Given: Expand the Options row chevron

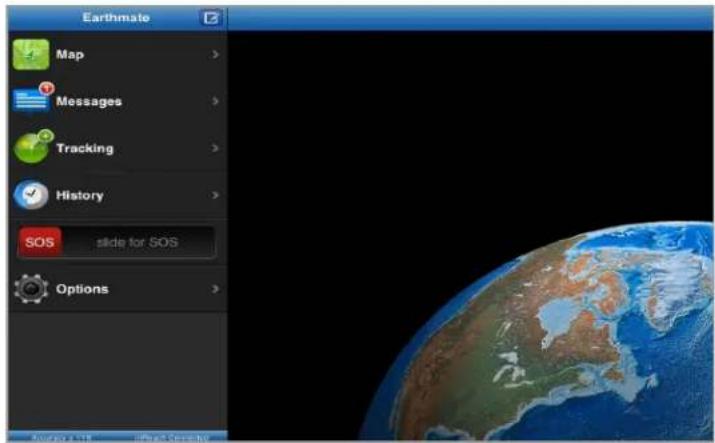Looking at the screenshot, I should 215,289.
